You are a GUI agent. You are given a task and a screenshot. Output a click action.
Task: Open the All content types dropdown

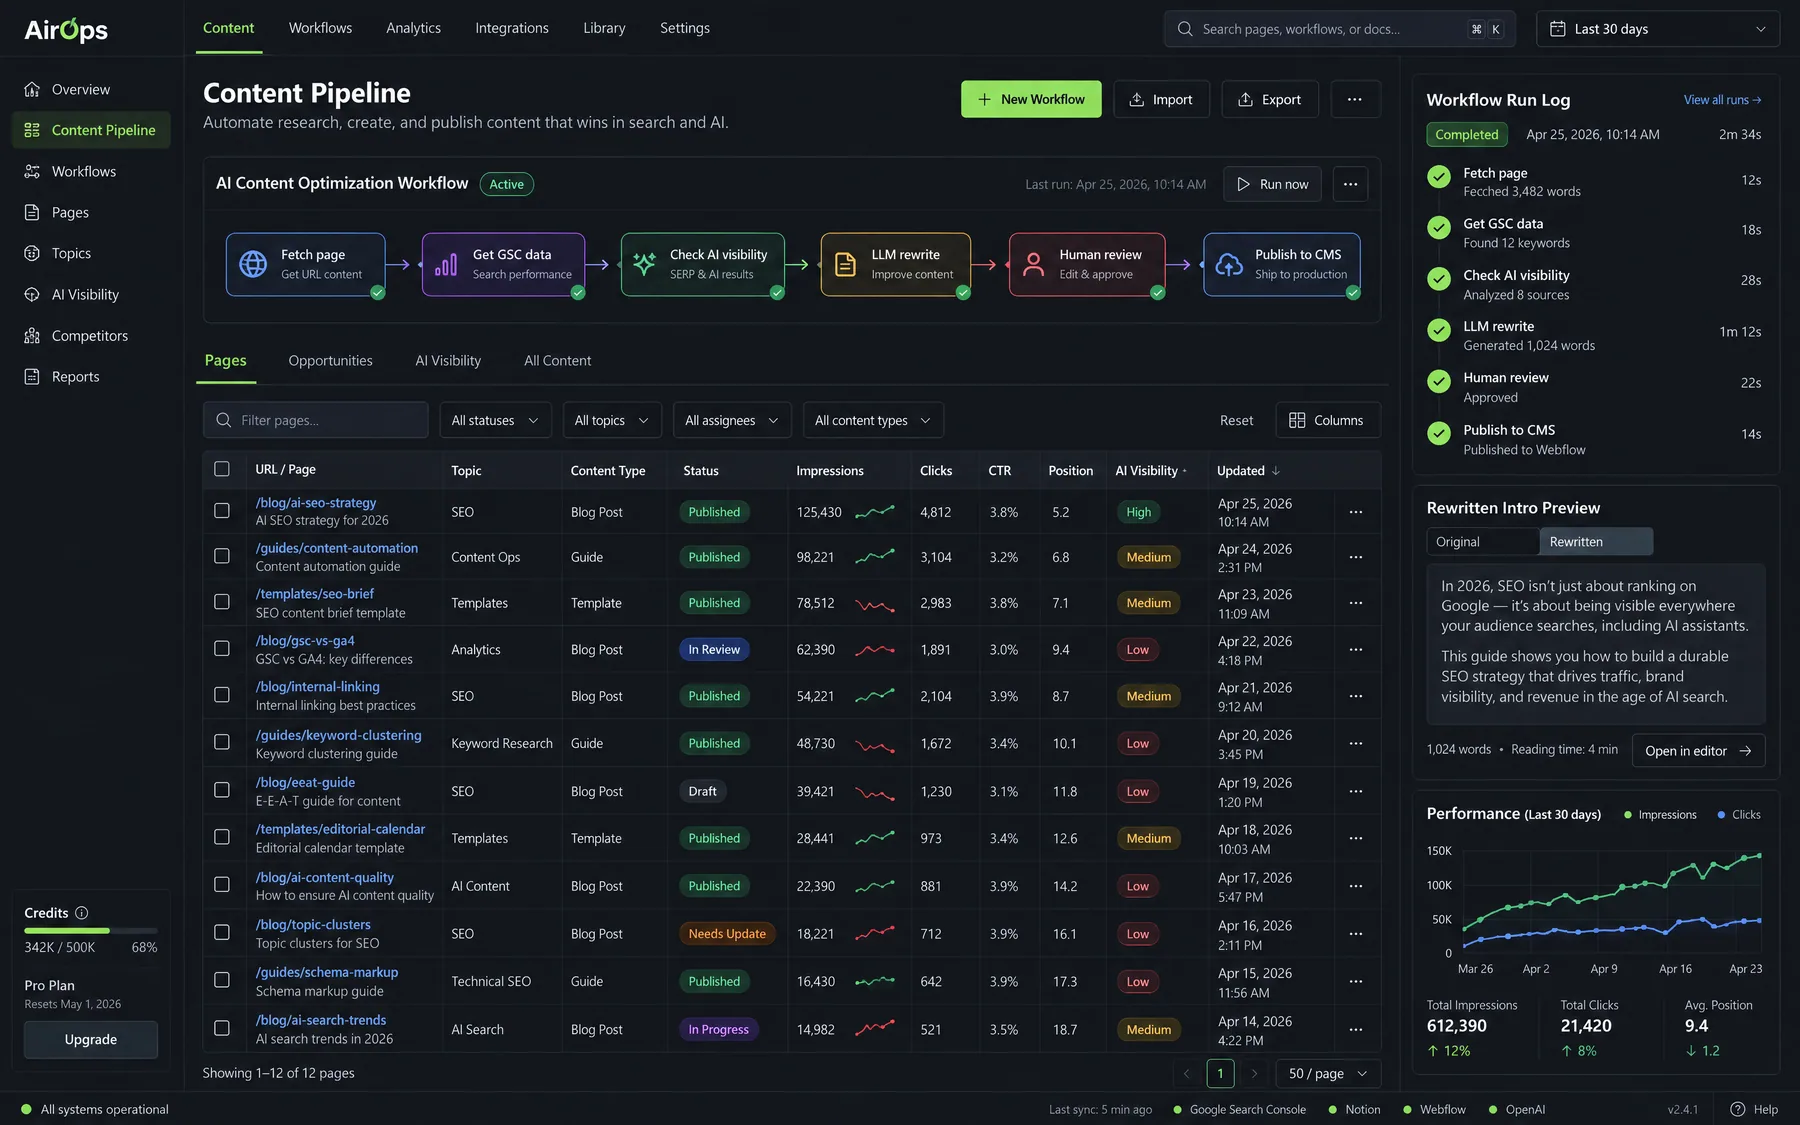coord(873,420)
